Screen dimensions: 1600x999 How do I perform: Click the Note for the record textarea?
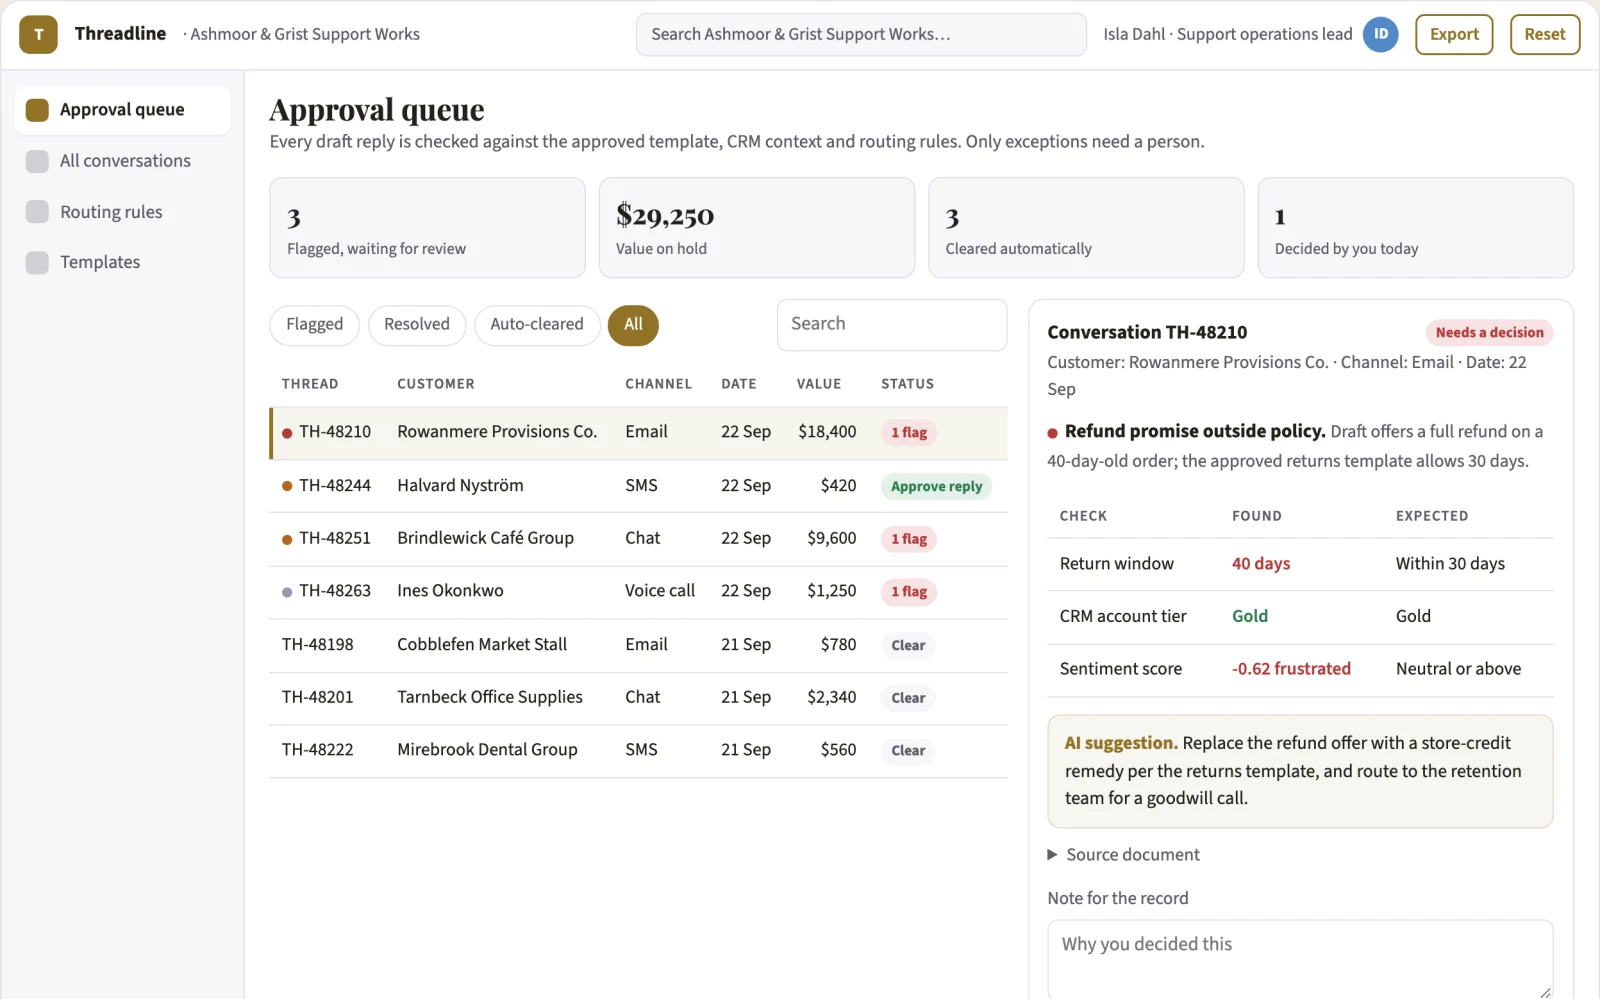[1300, 959]
